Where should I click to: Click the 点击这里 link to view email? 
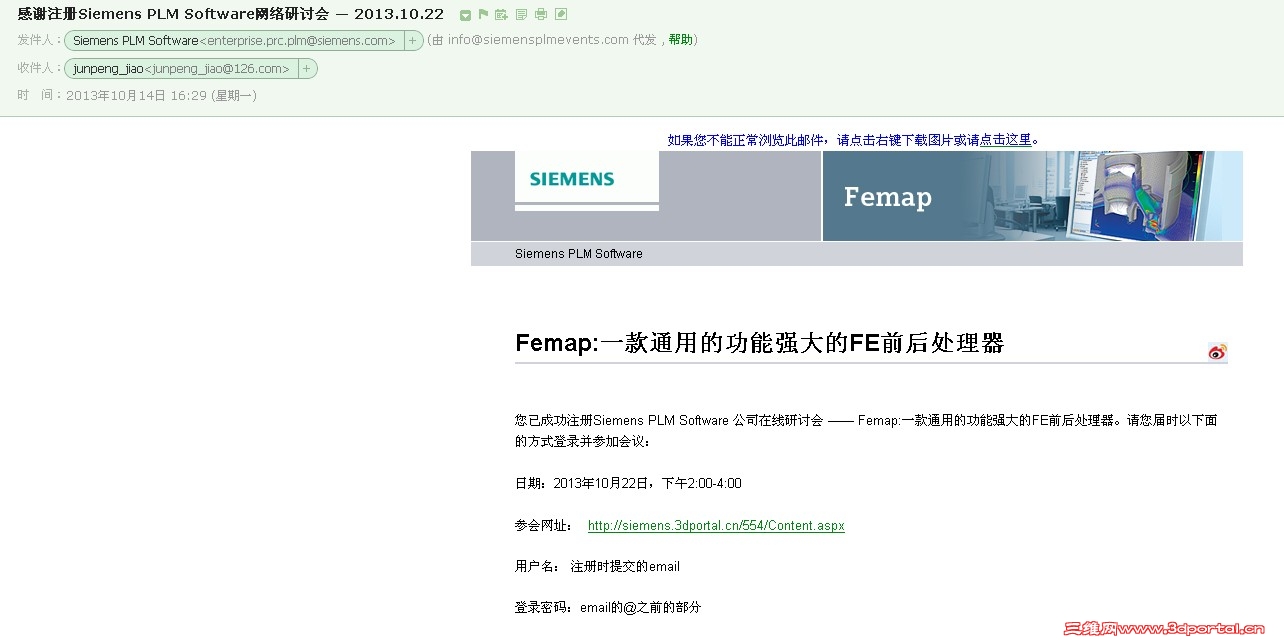click(1005, 140)
